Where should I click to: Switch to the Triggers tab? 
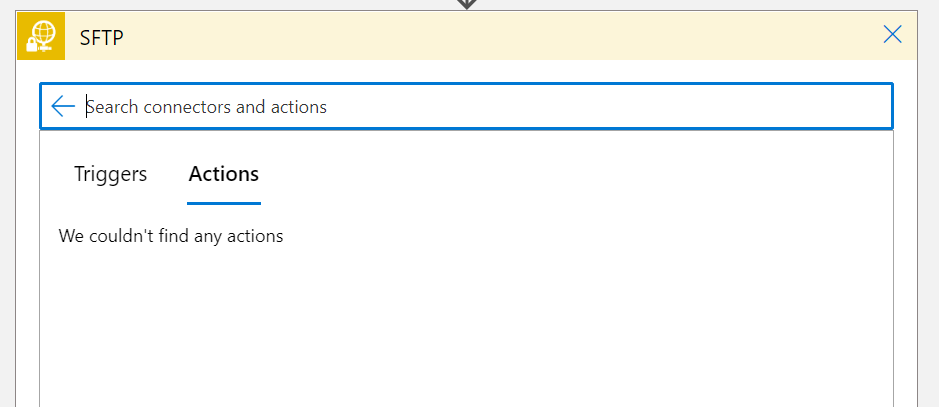110,174
